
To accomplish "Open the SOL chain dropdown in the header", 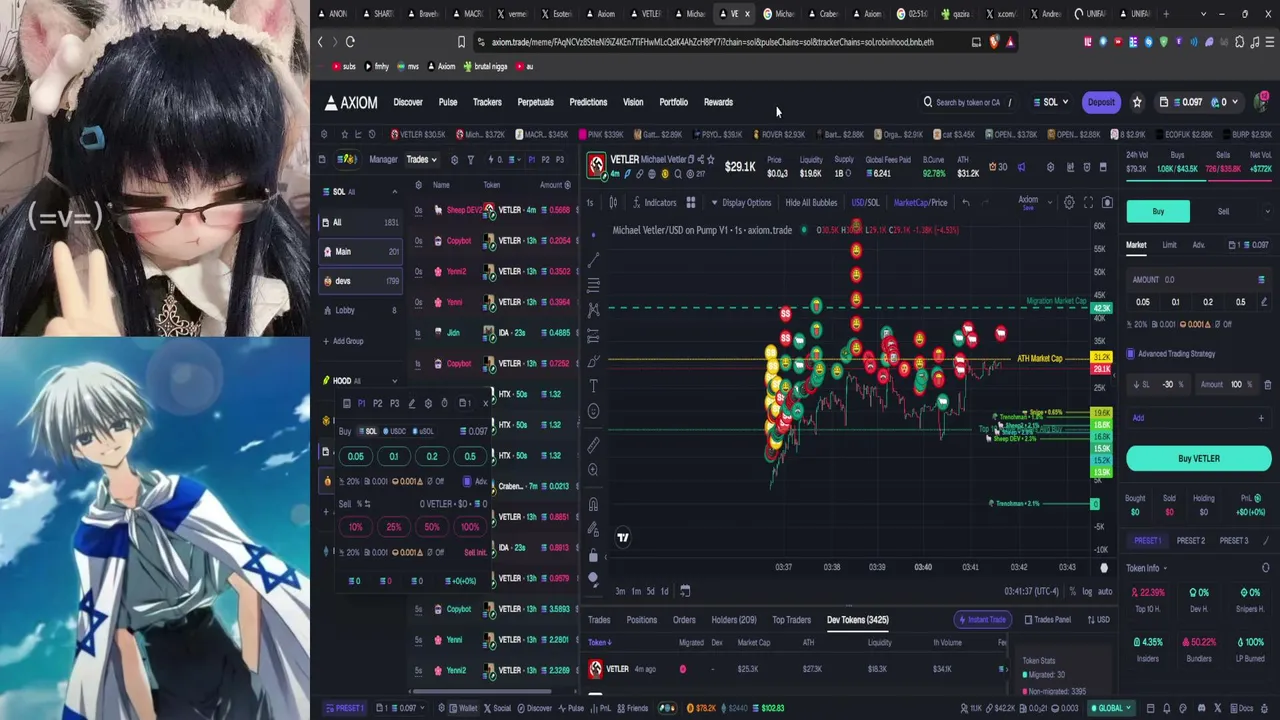I will (1051, 102).
